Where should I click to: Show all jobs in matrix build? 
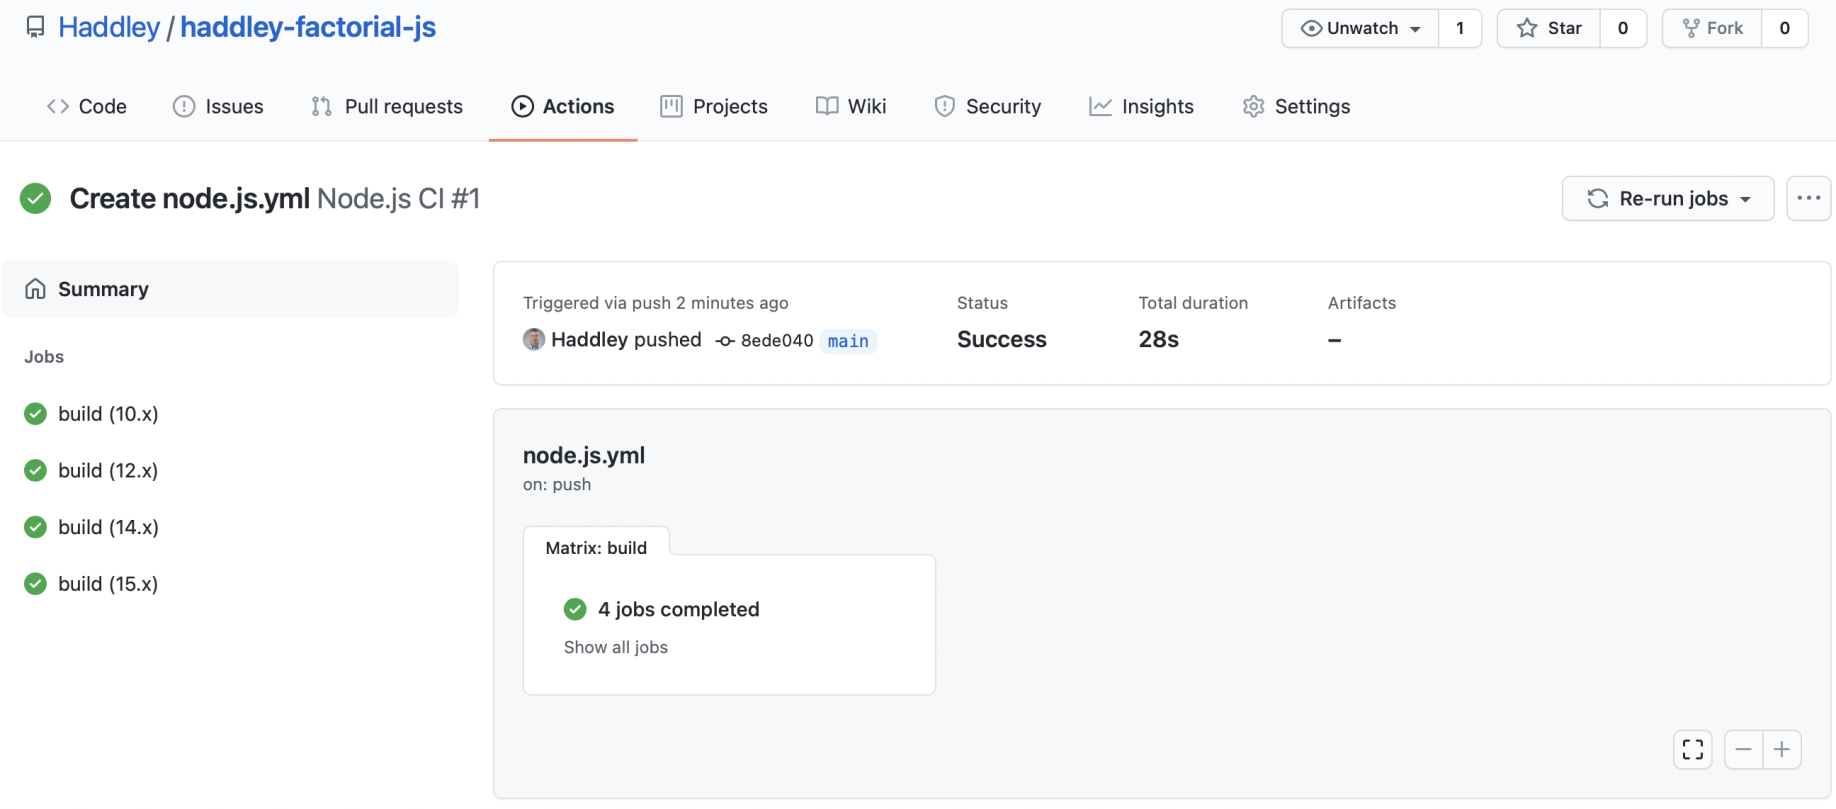click(616, 647)
